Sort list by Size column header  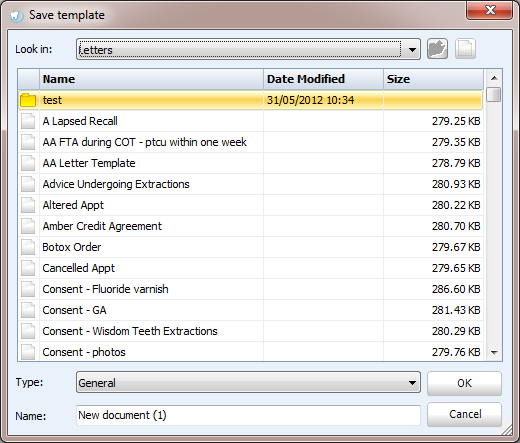[433, 79]
